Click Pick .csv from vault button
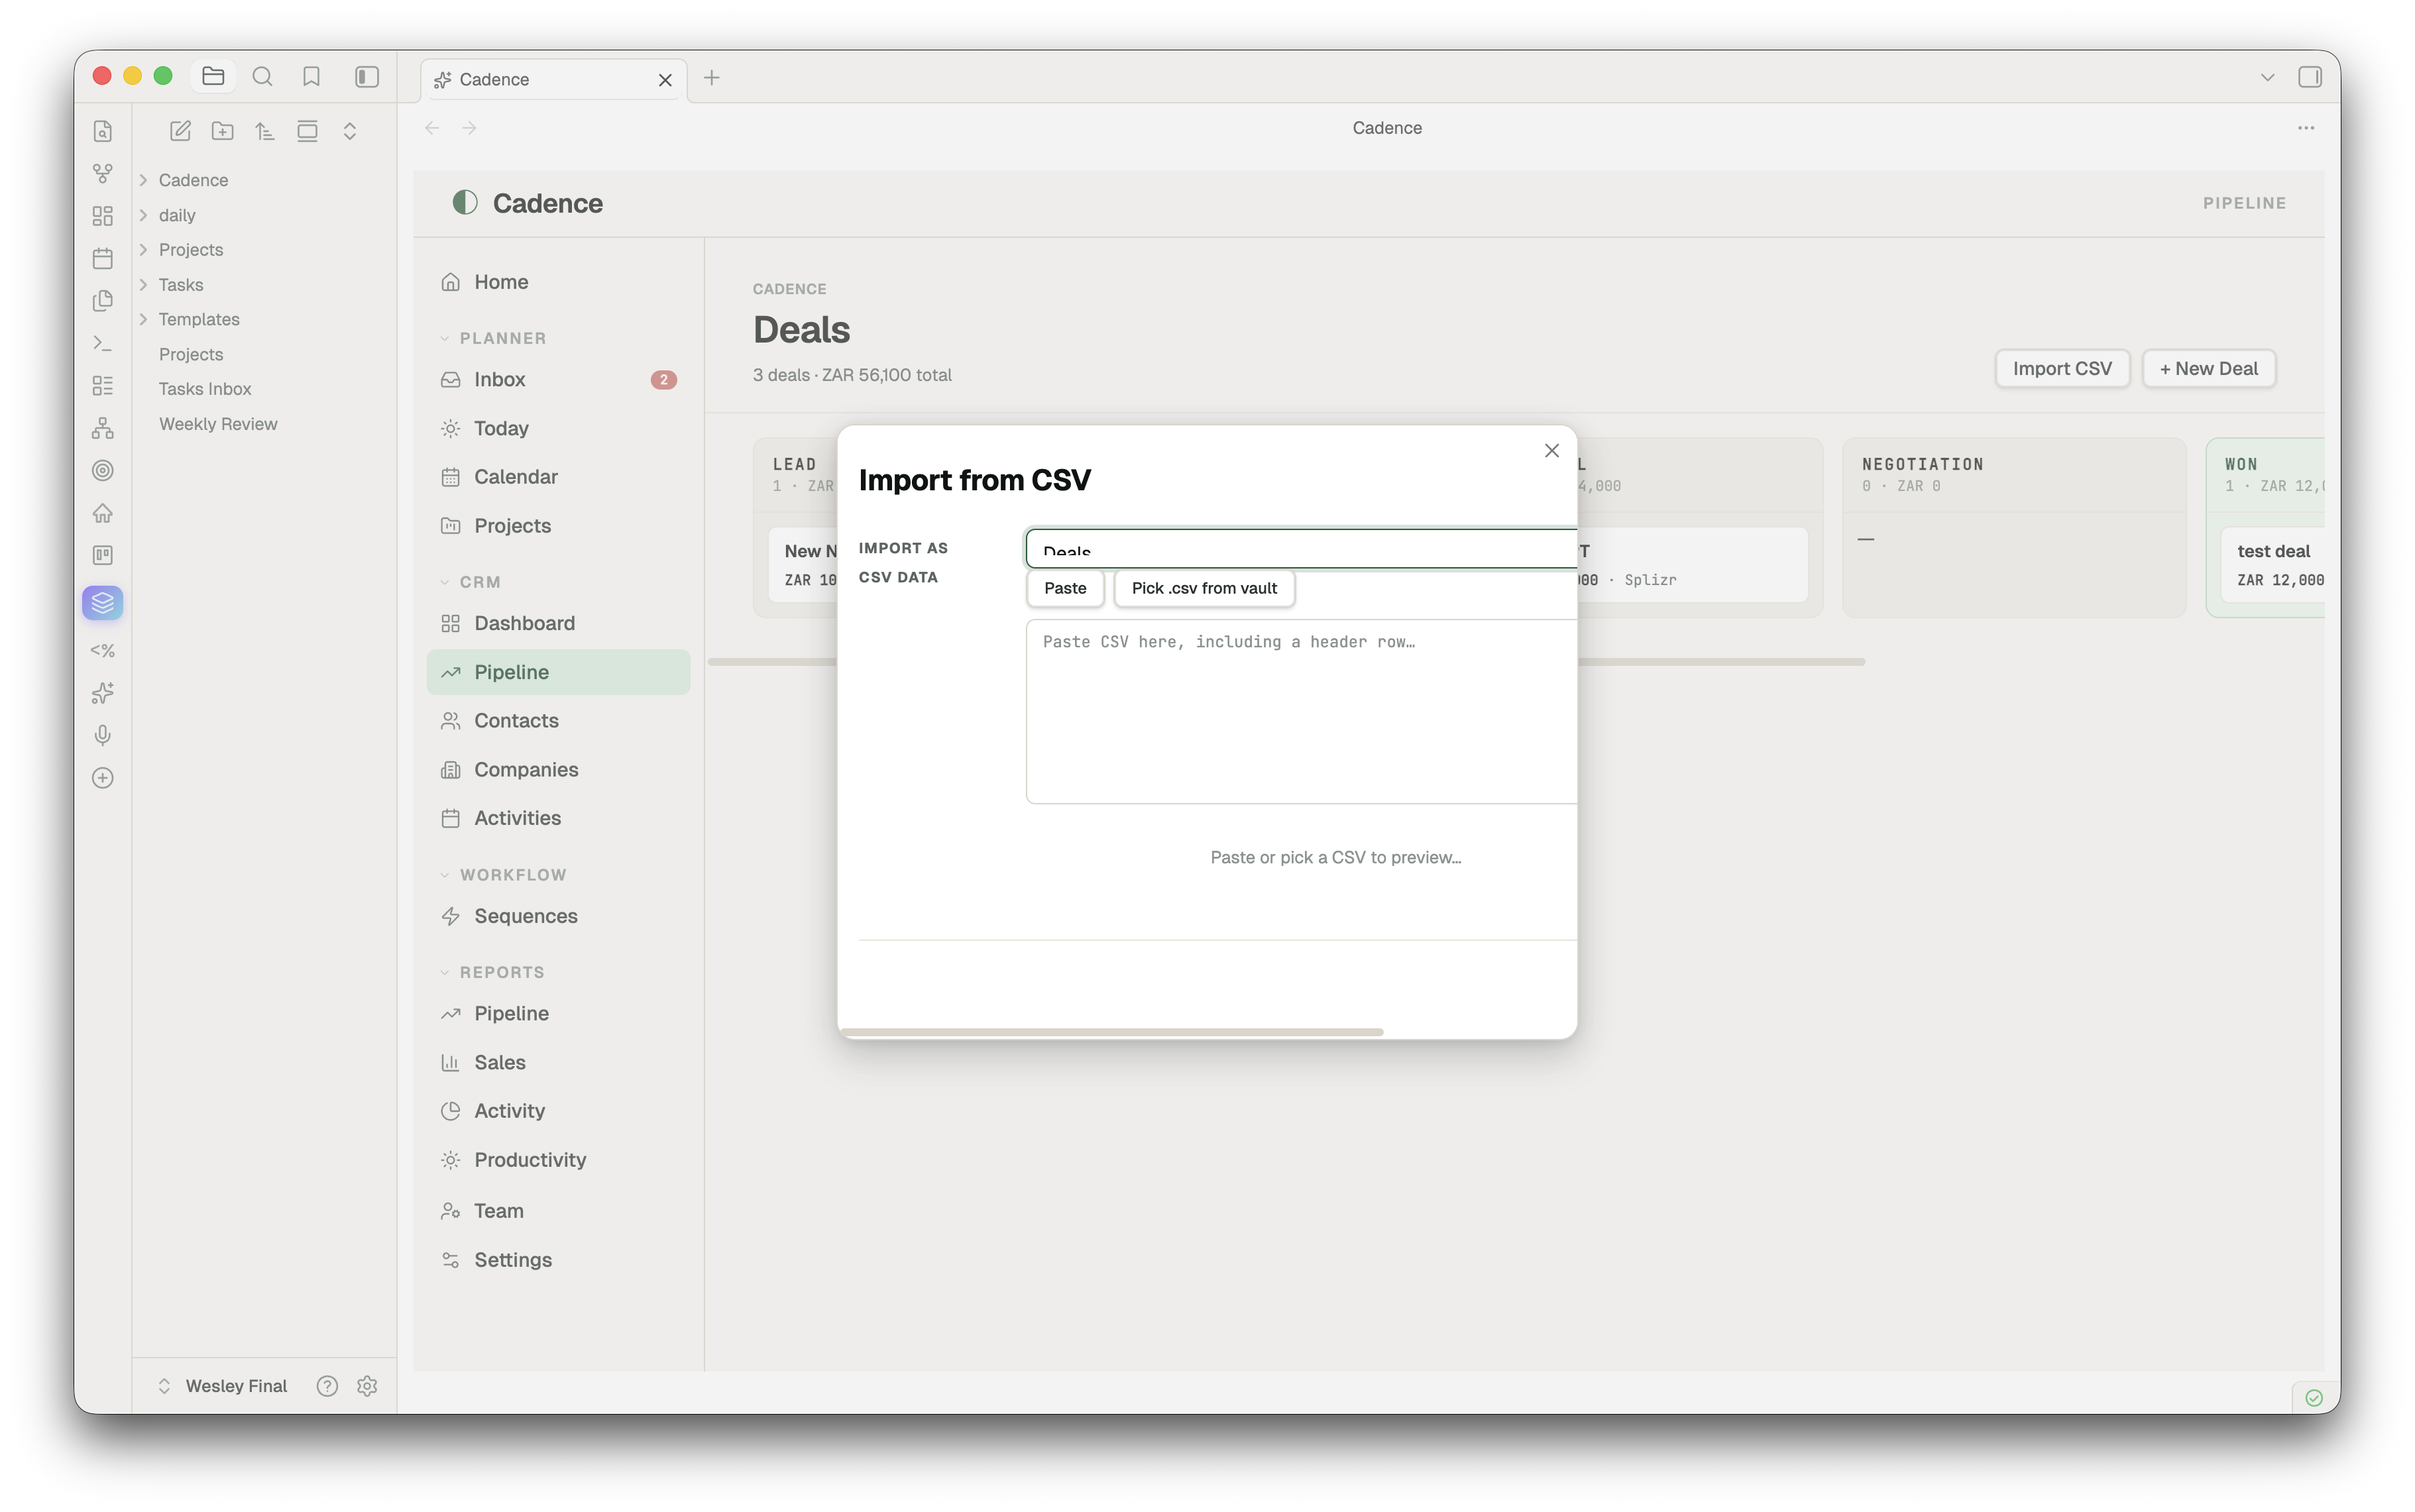2415x1512 pixels. pos(1204,588)
